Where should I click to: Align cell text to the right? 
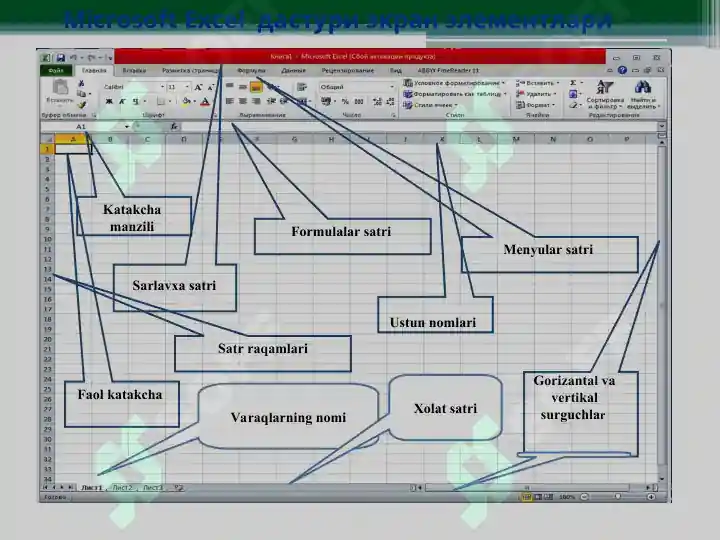pos(256,101)
